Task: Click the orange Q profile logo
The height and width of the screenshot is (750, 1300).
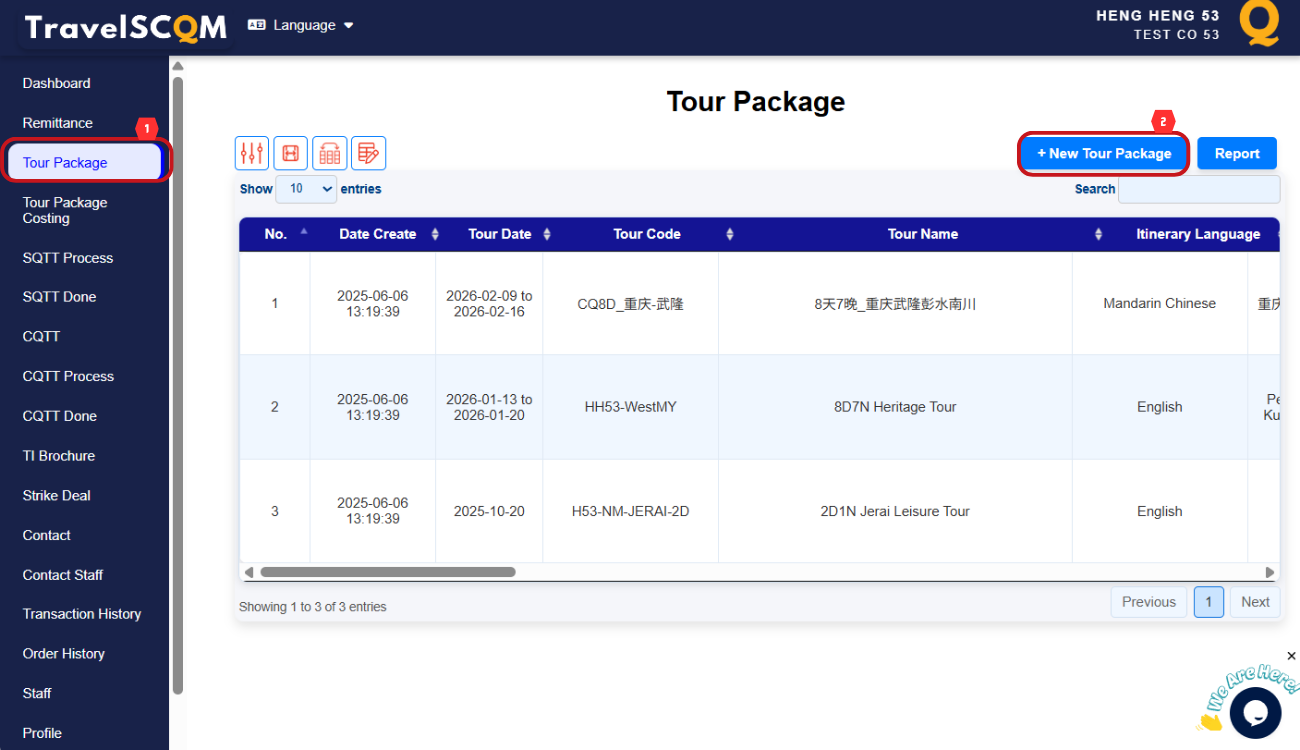Action: point(1259,24)
